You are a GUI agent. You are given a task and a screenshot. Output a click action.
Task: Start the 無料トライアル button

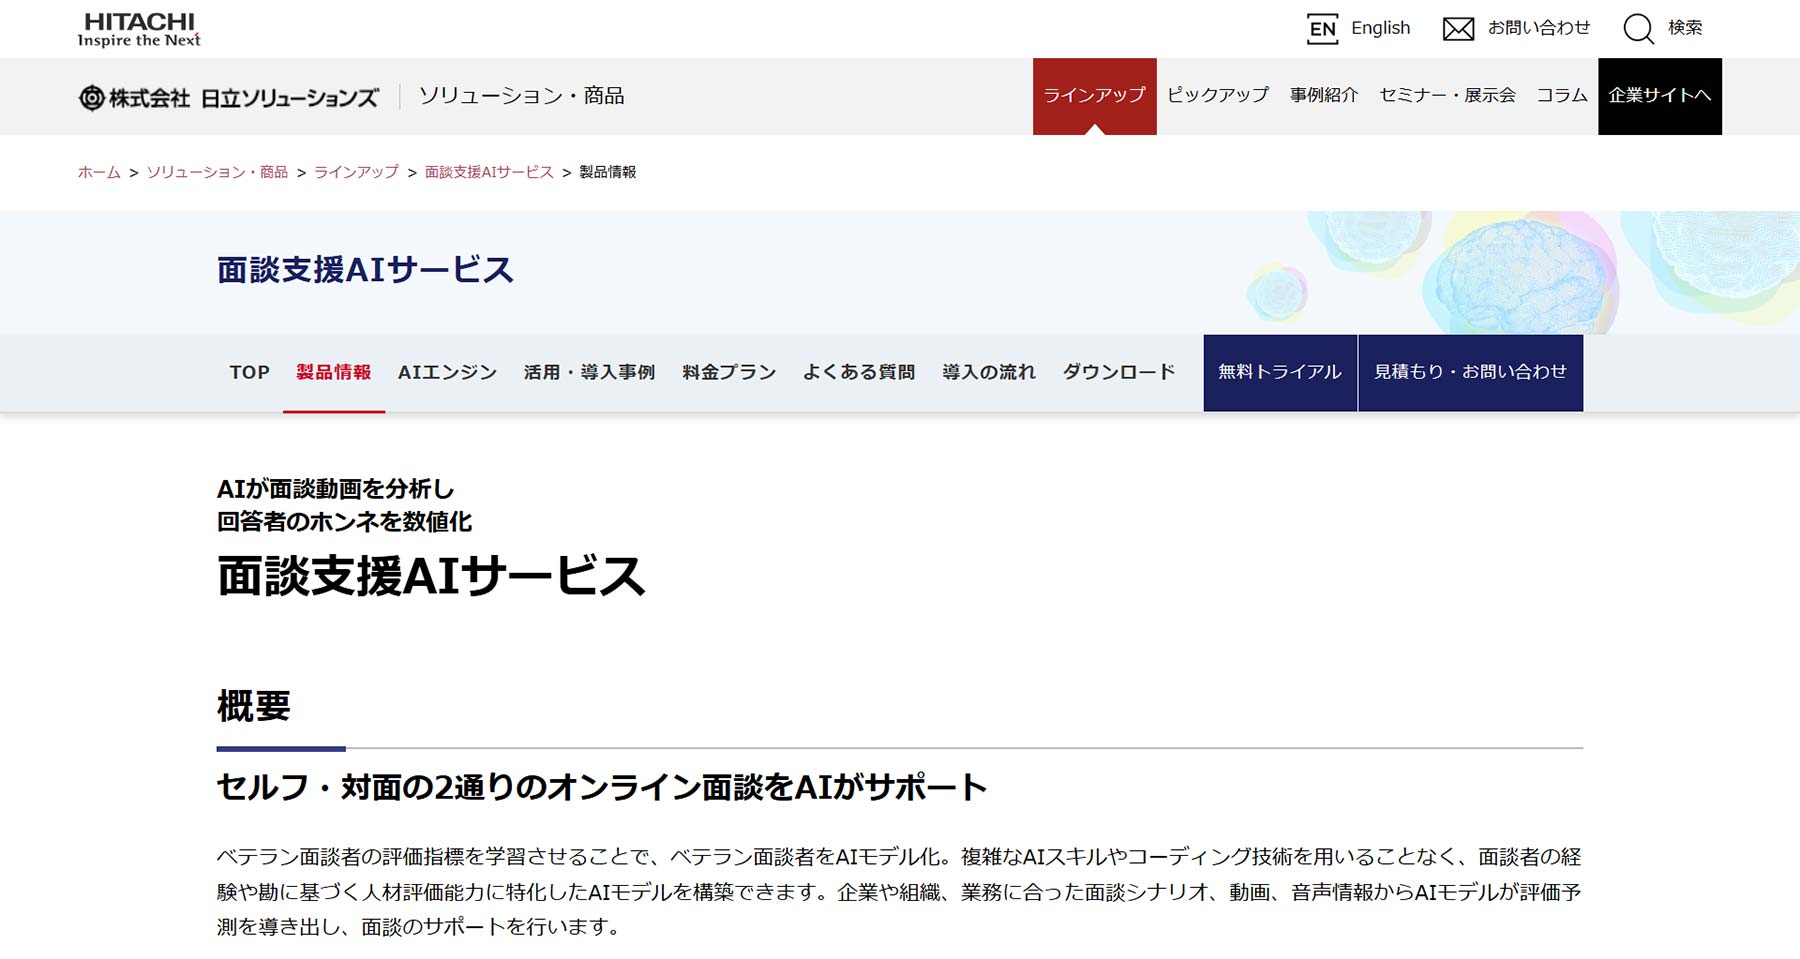1280,372
